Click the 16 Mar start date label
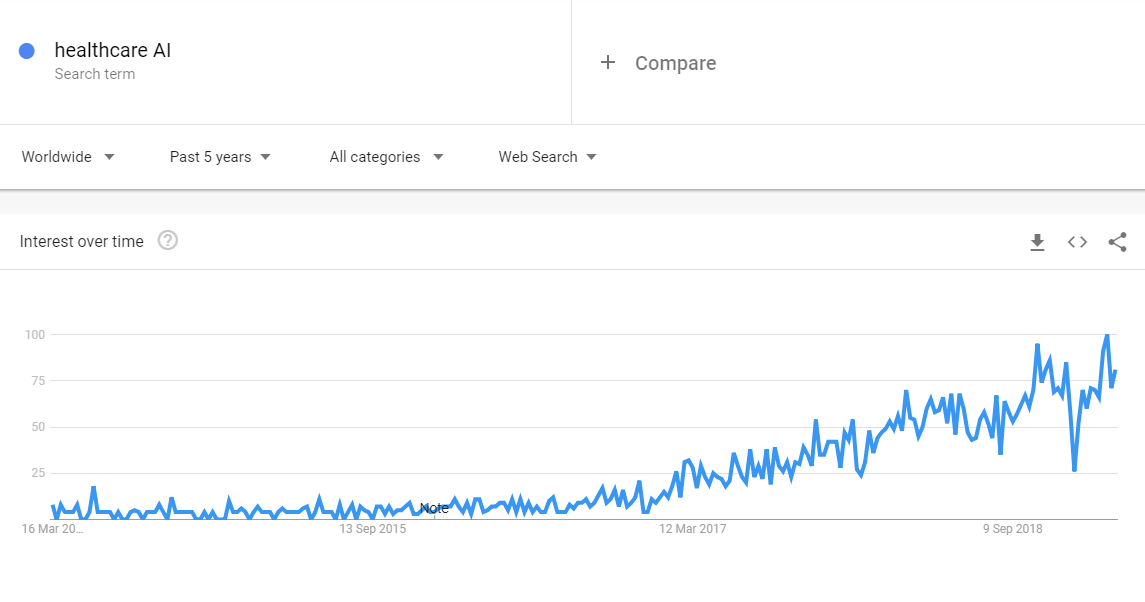Image resolution: width=1145 pixels, height=602 pixels. (52, 529)
